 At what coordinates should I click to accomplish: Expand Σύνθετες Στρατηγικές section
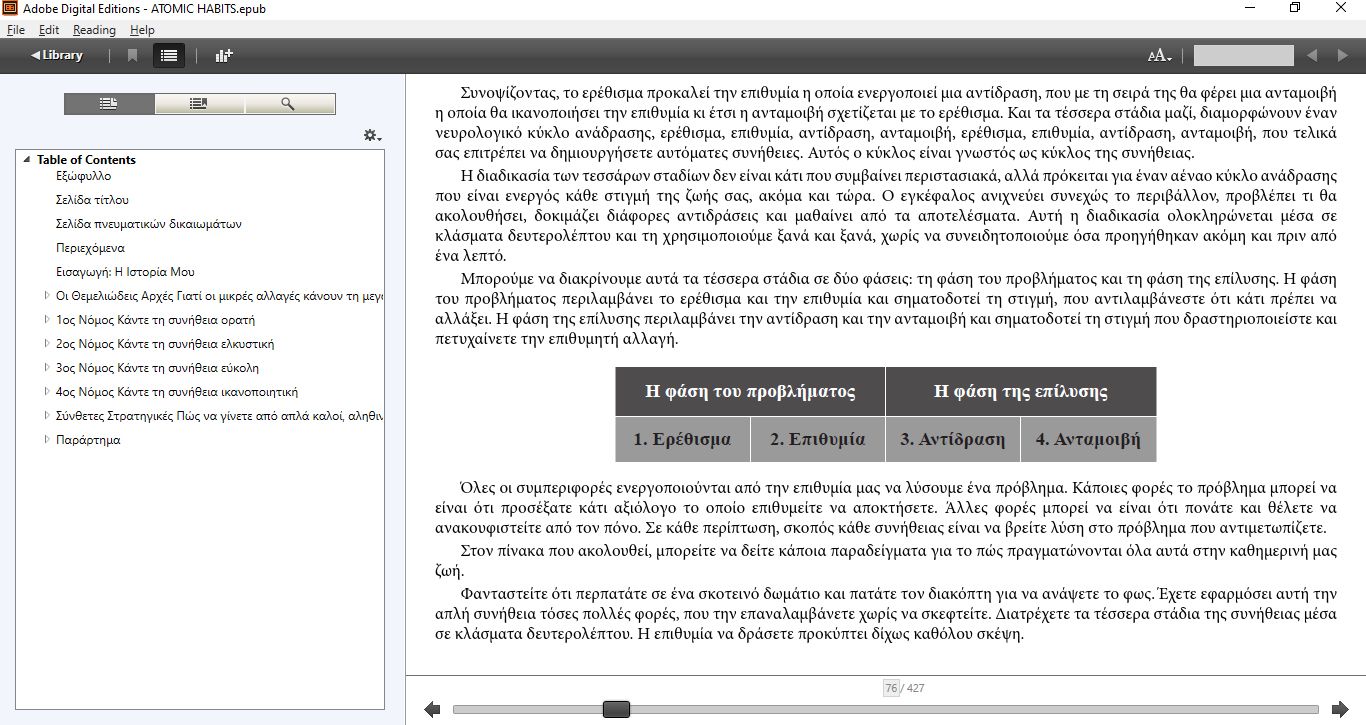[x=47, y=416]
